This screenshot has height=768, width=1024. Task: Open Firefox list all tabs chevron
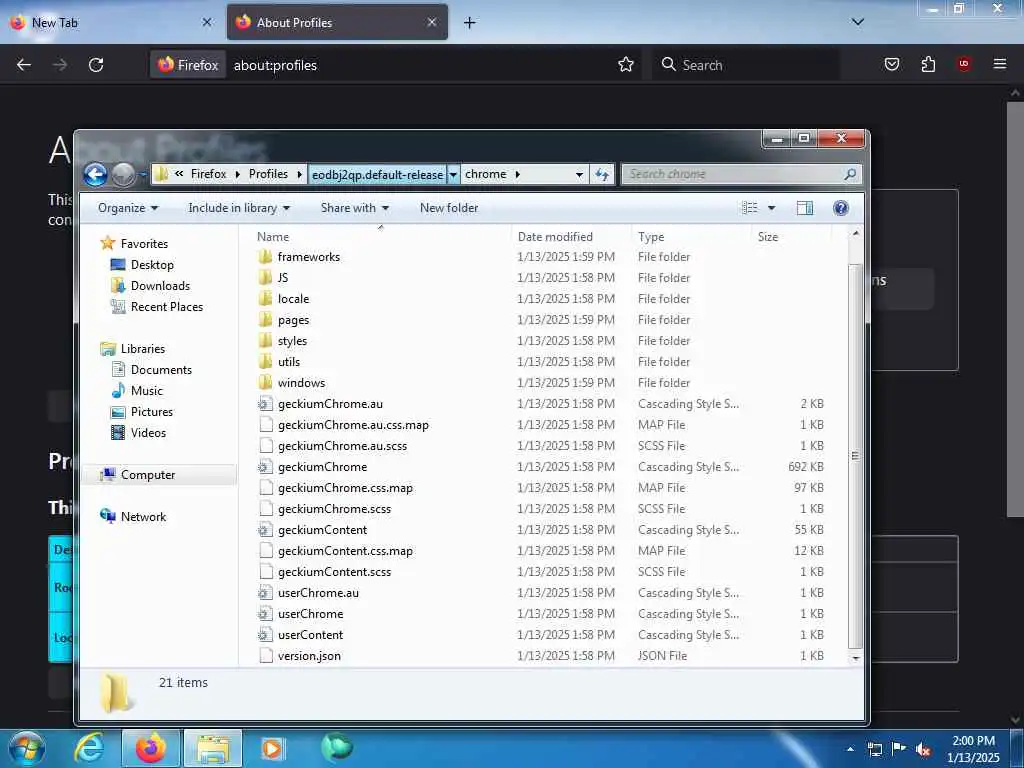857,22
